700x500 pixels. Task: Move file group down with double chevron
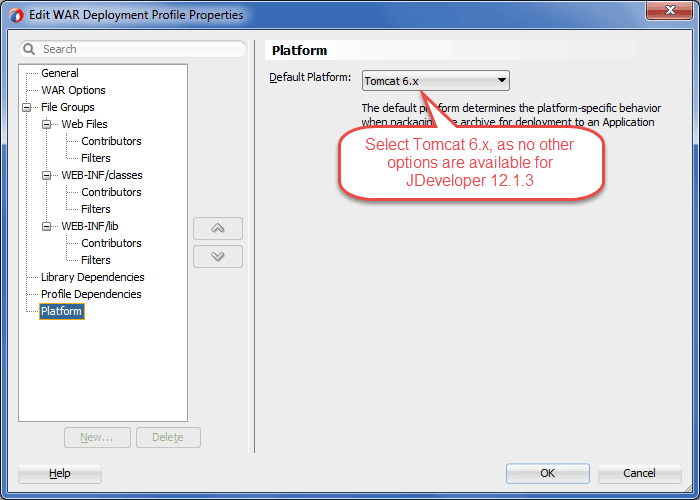click(x=218, y=256)
